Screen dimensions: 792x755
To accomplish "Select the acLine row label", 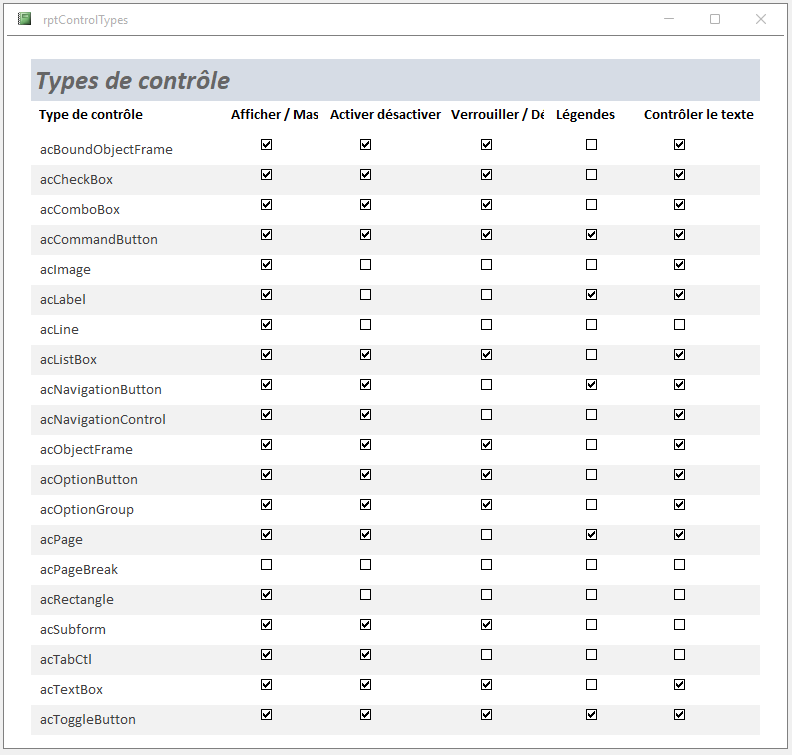I will [59, 330].
